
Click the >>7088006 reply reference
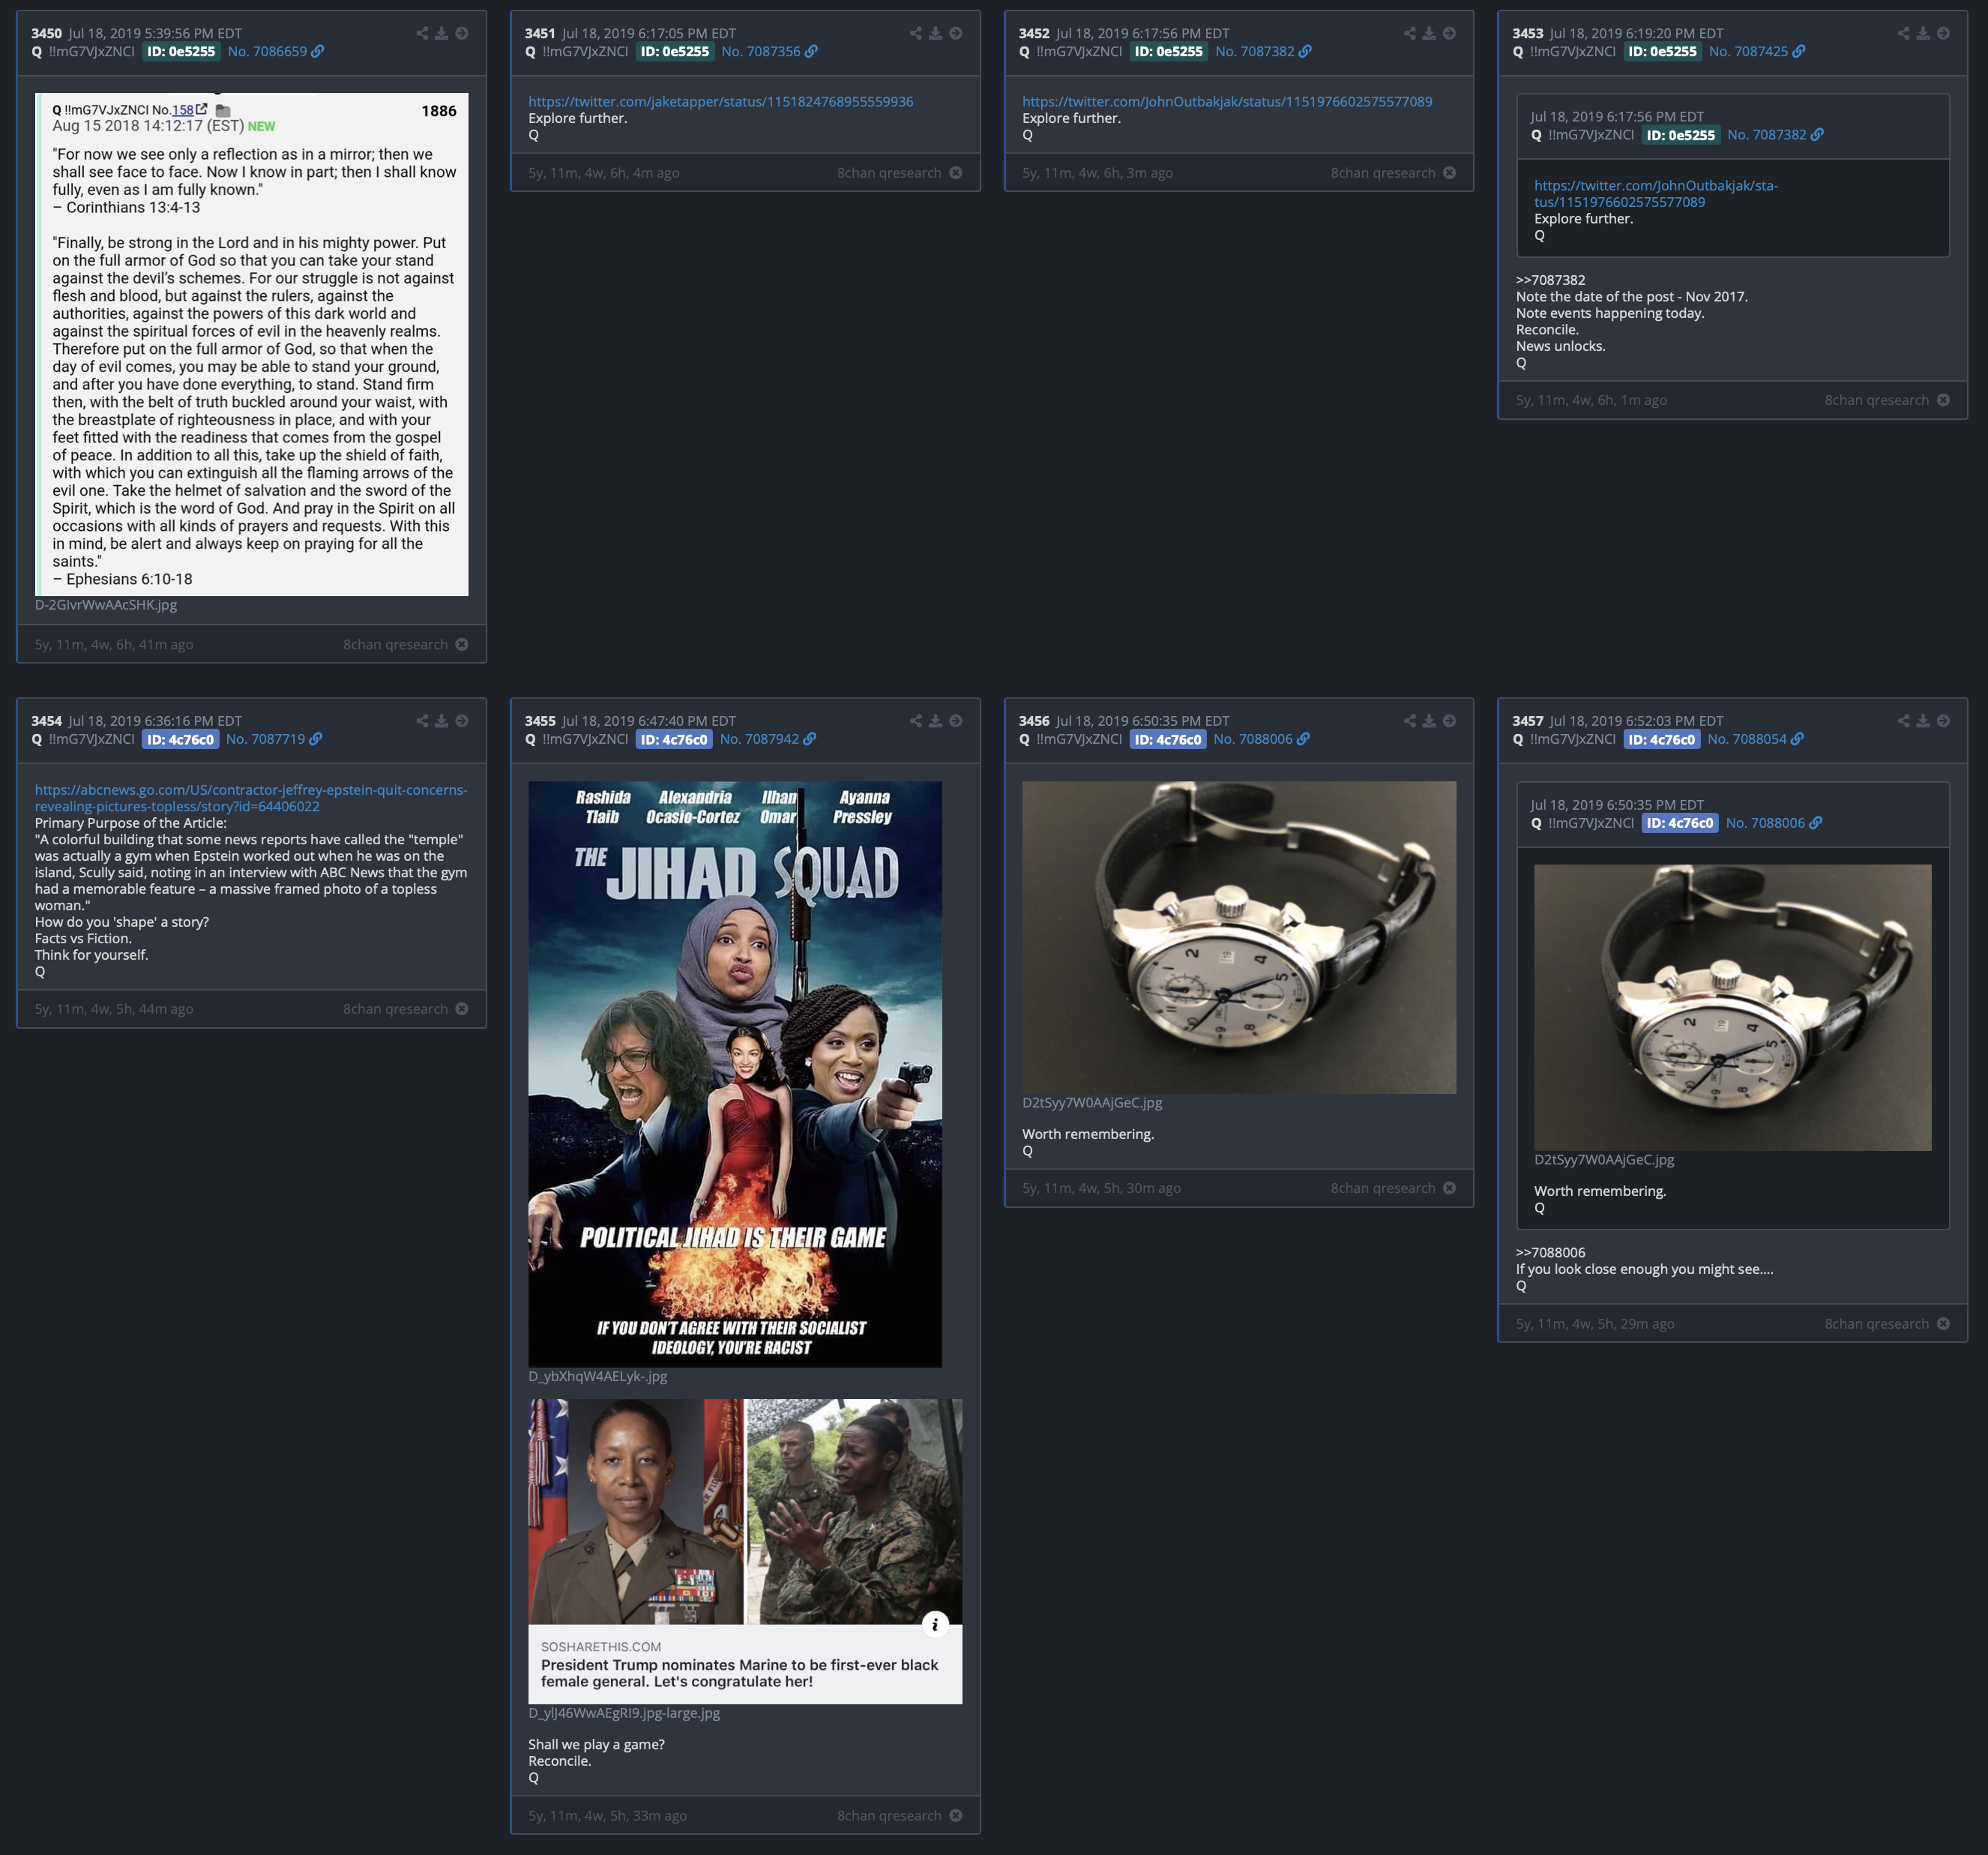(x=1550, y=1253)
